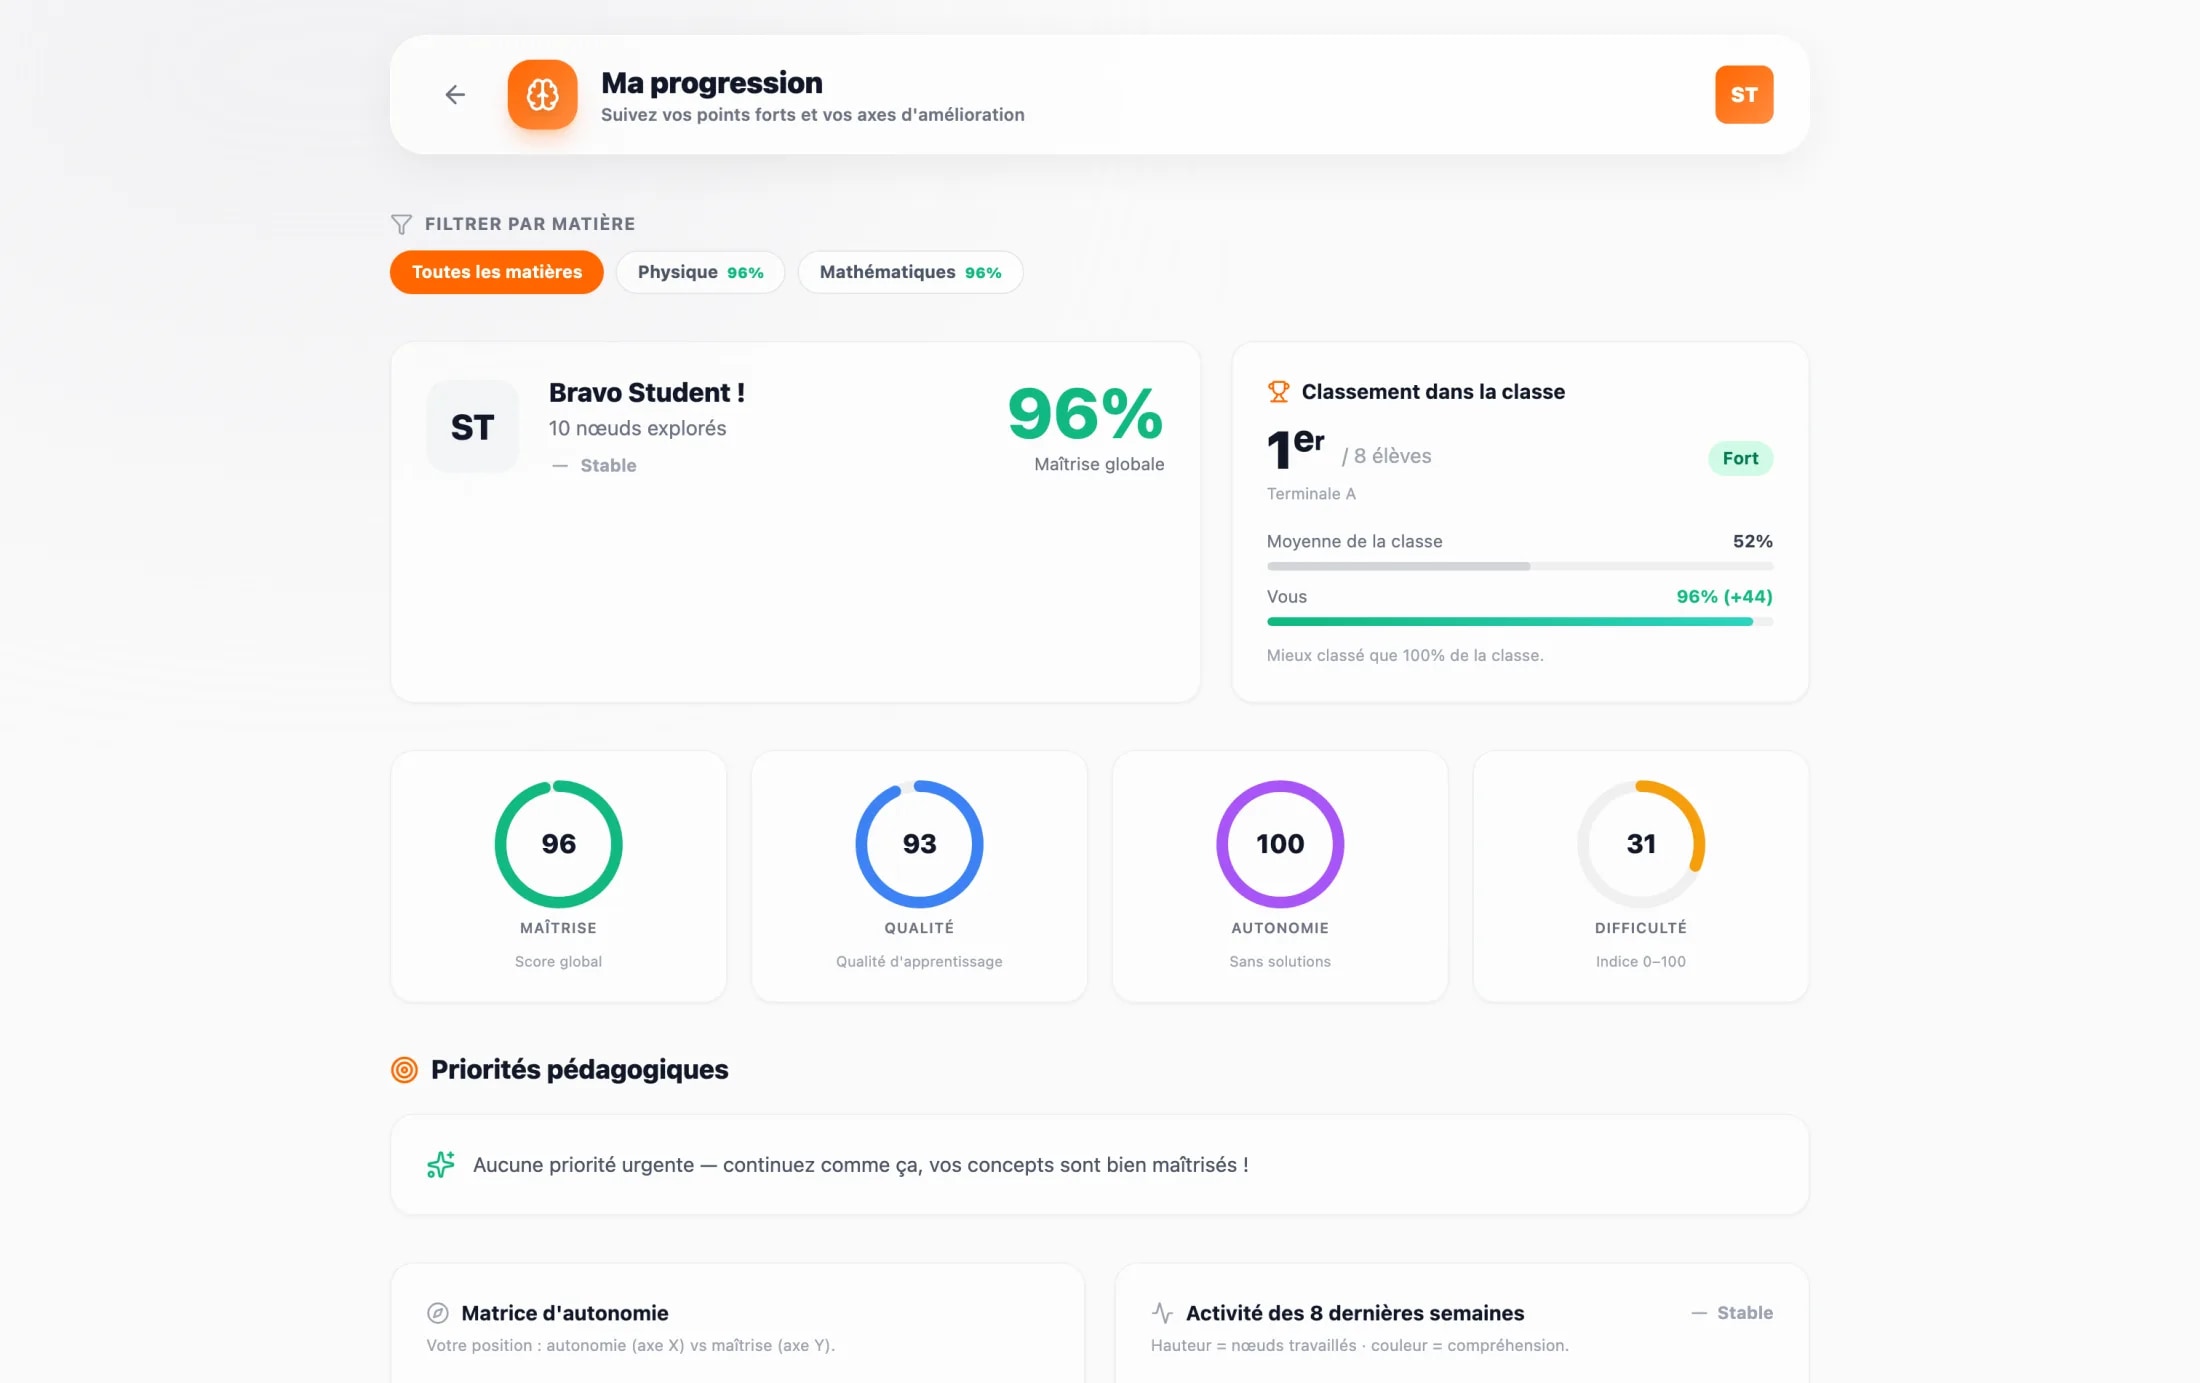Click the Indice 0–100 caption
This screenshot has height=1383, width=2200.
click(1641, 961)
